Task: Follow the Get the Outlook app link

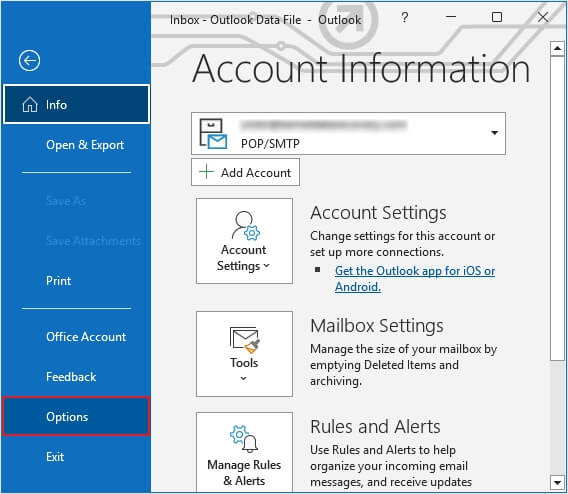Action: (x=415, y=279)
